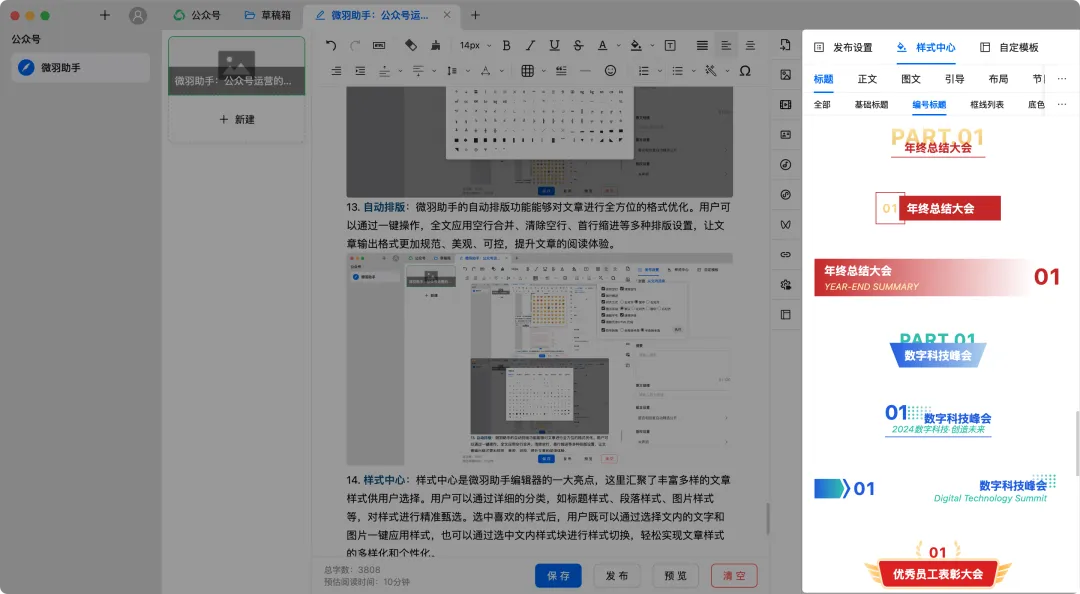This screenshot has width=1080, height=594.
Task: Apply bulleted list formatting
Action: coord(678,71)
